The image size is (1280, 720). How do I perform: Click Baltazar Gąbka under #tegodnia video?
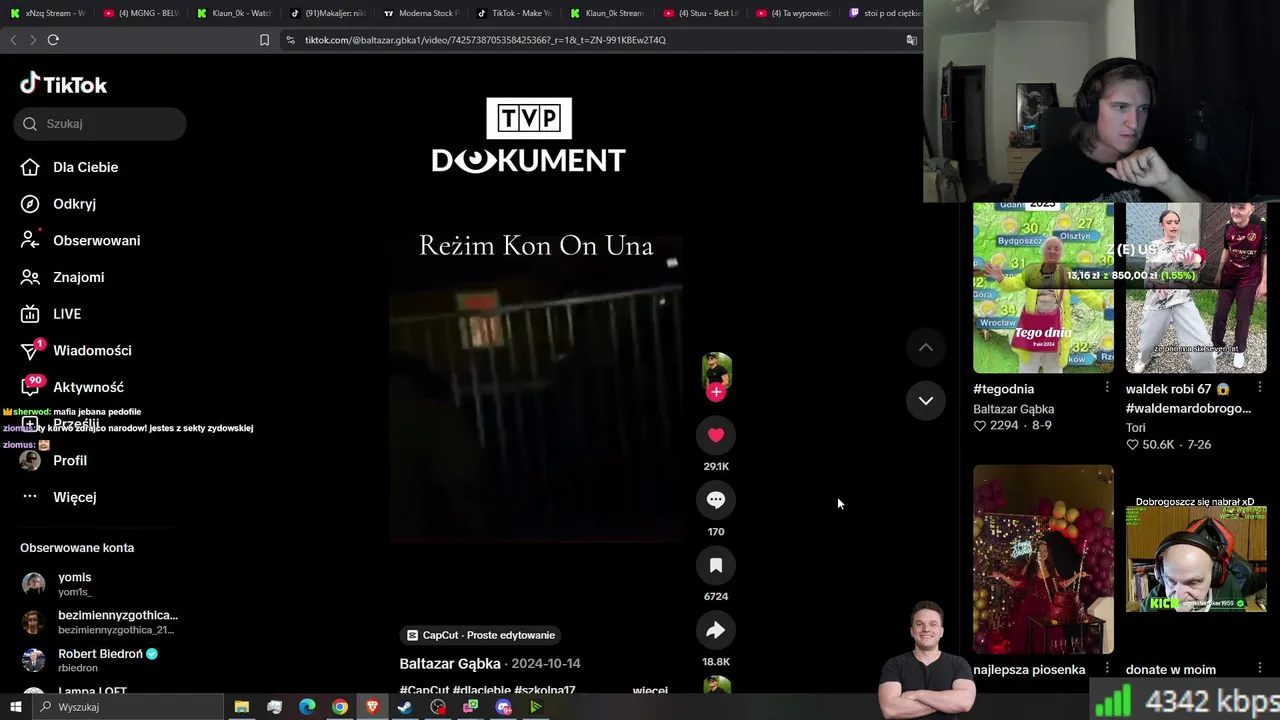1013,409
